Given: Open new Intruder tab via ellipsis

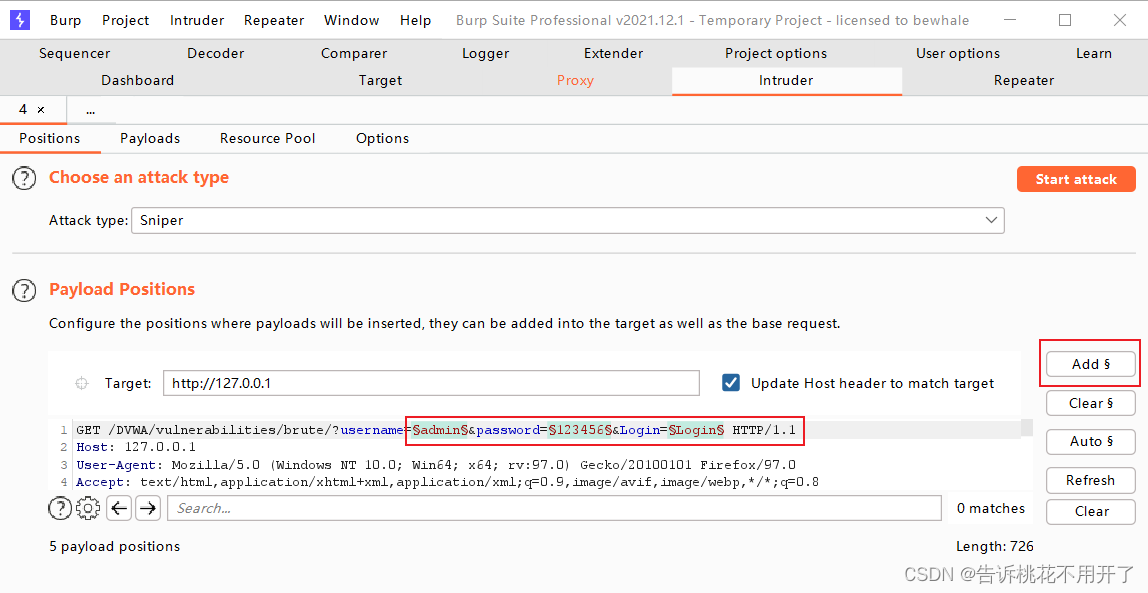Looking at the screenshot, I should (x=90, y=111).
